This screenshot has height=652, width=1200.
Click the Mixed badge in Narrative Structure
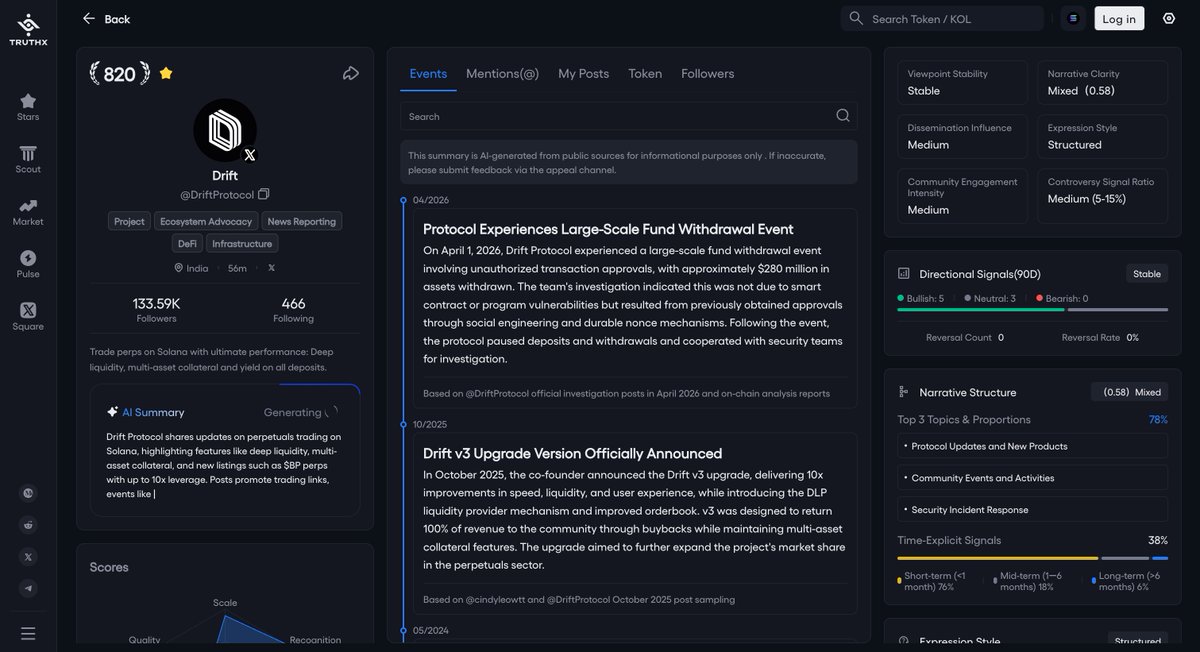click(x=1129, y=392)
